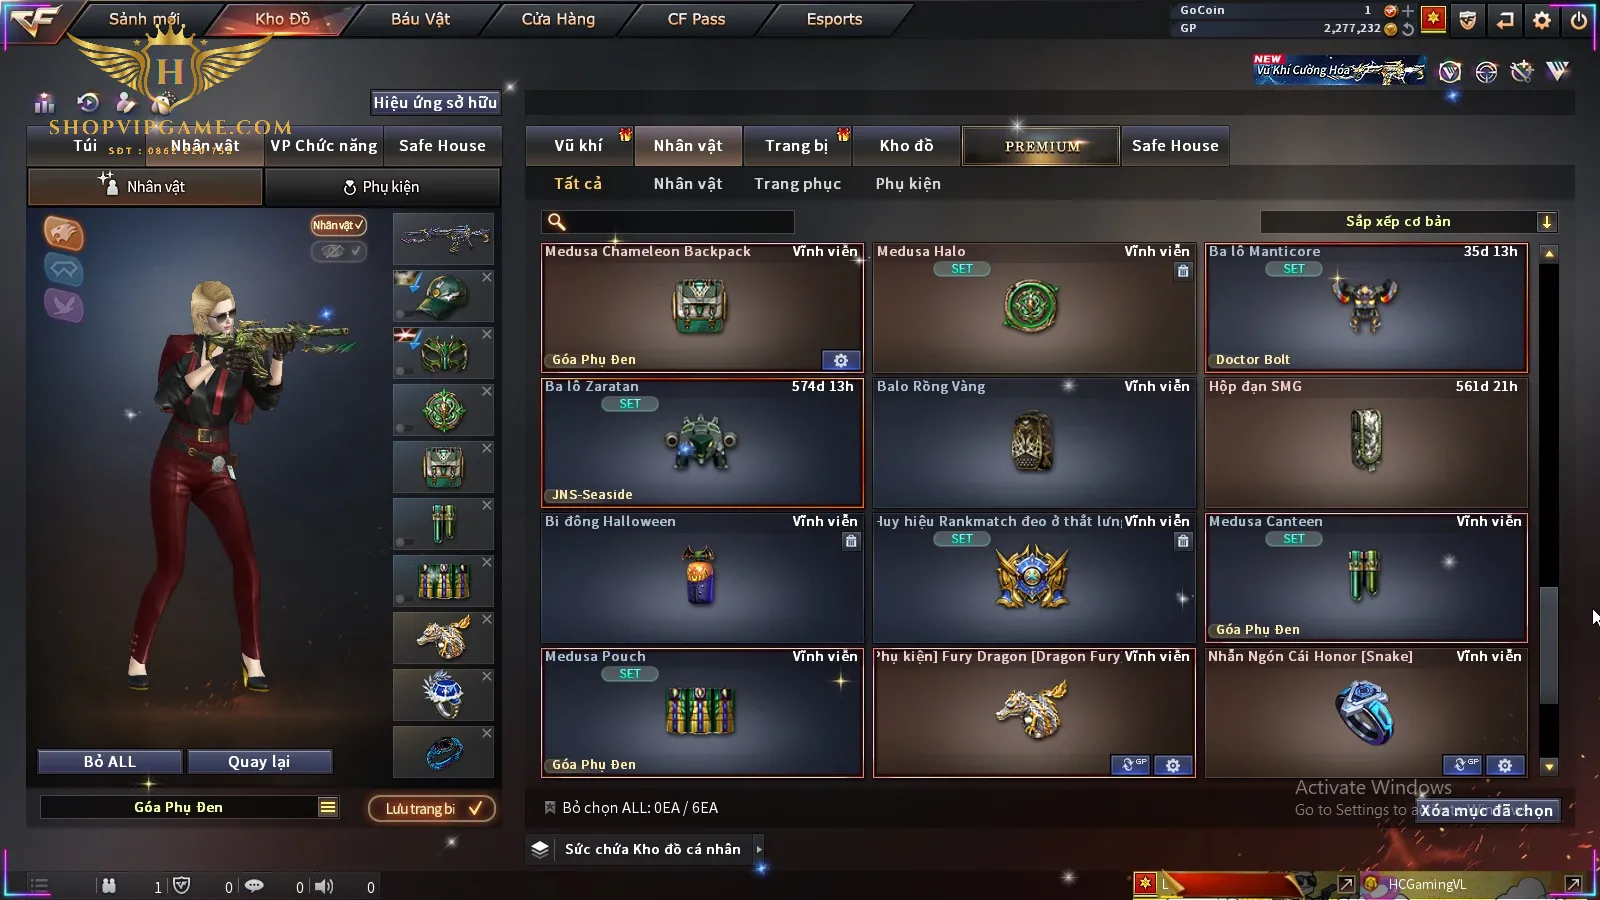The image size is (1600, 900).
Task: Open the settings gear in top bar
Action: 1542,19
